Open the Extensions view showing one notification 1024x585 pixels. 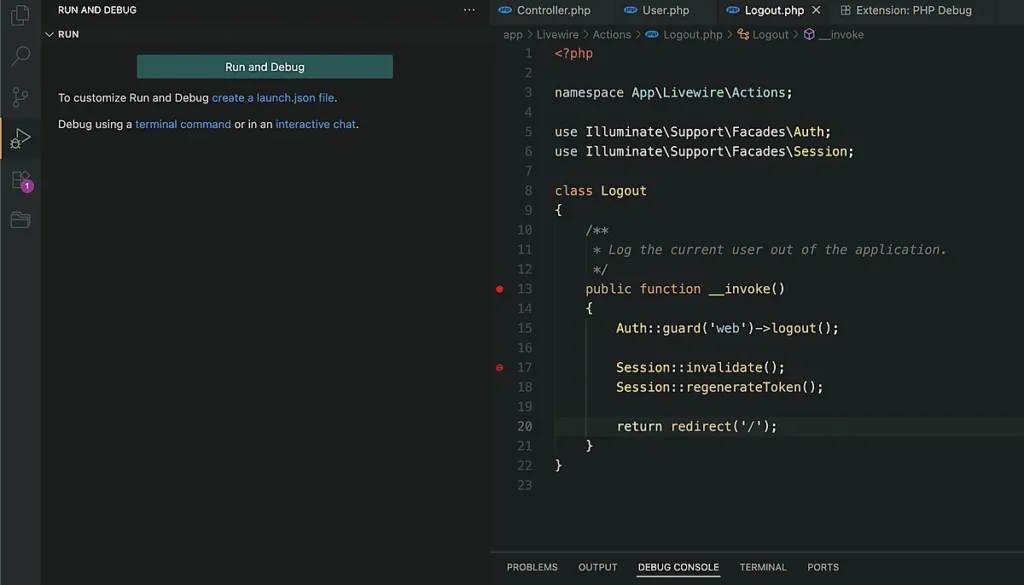pos(20,180)
